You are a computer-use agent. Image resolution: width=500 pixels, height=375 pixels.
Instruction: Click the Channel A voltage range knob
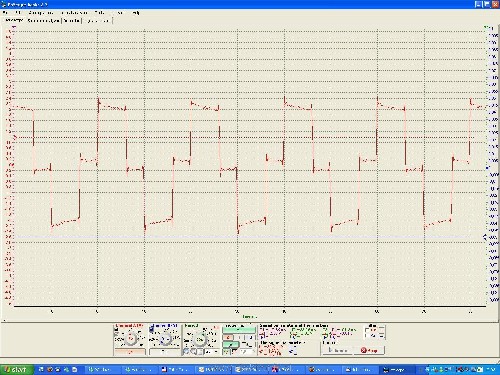pos(130,339)
